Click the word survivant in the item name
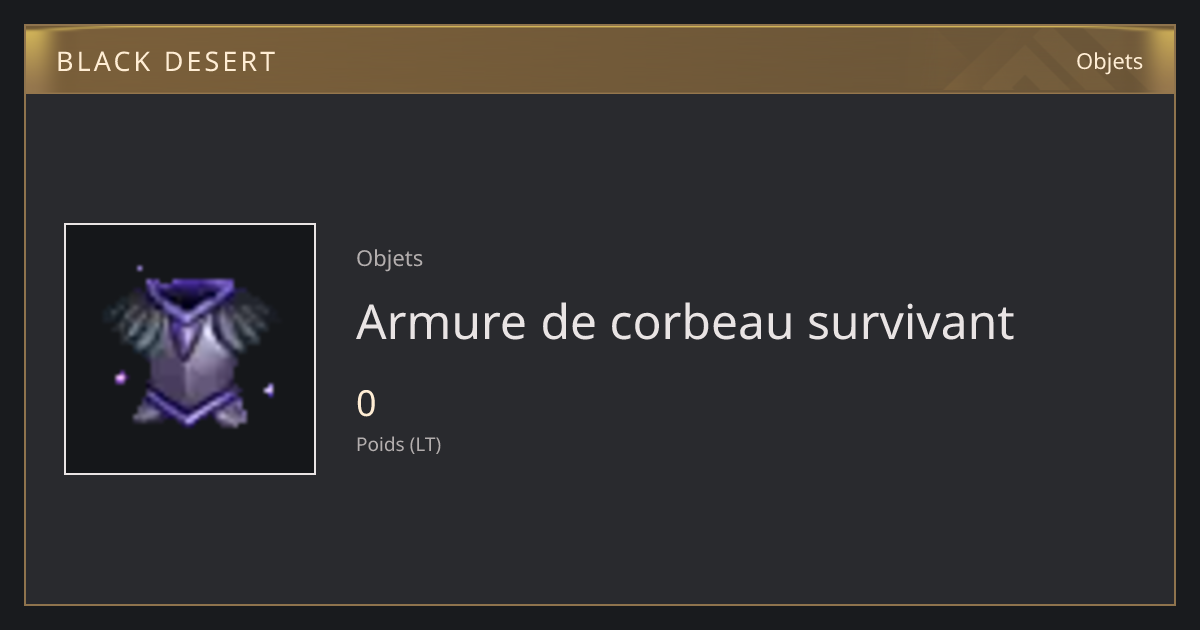Image resolution: width=1200 pixels, height=630 pixels. click(910, 322)
